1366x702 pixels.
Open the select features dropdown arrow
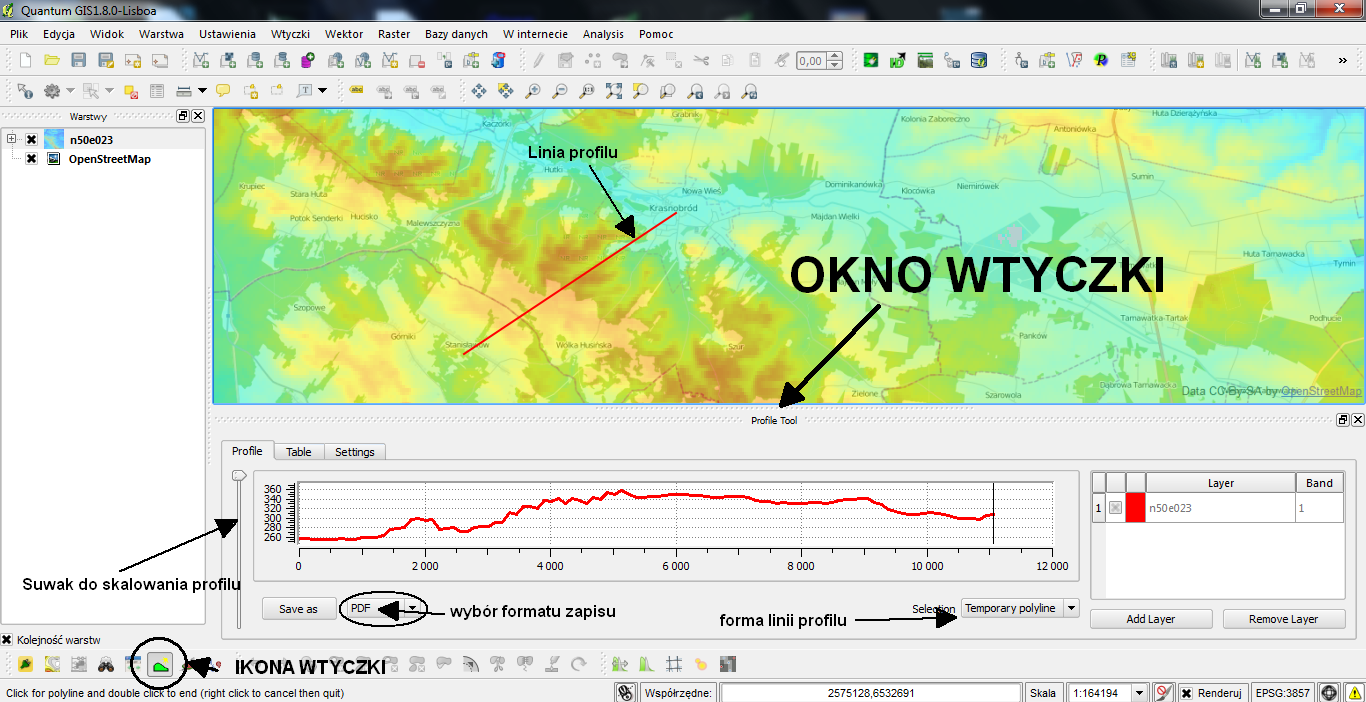[x=109, y=90]
